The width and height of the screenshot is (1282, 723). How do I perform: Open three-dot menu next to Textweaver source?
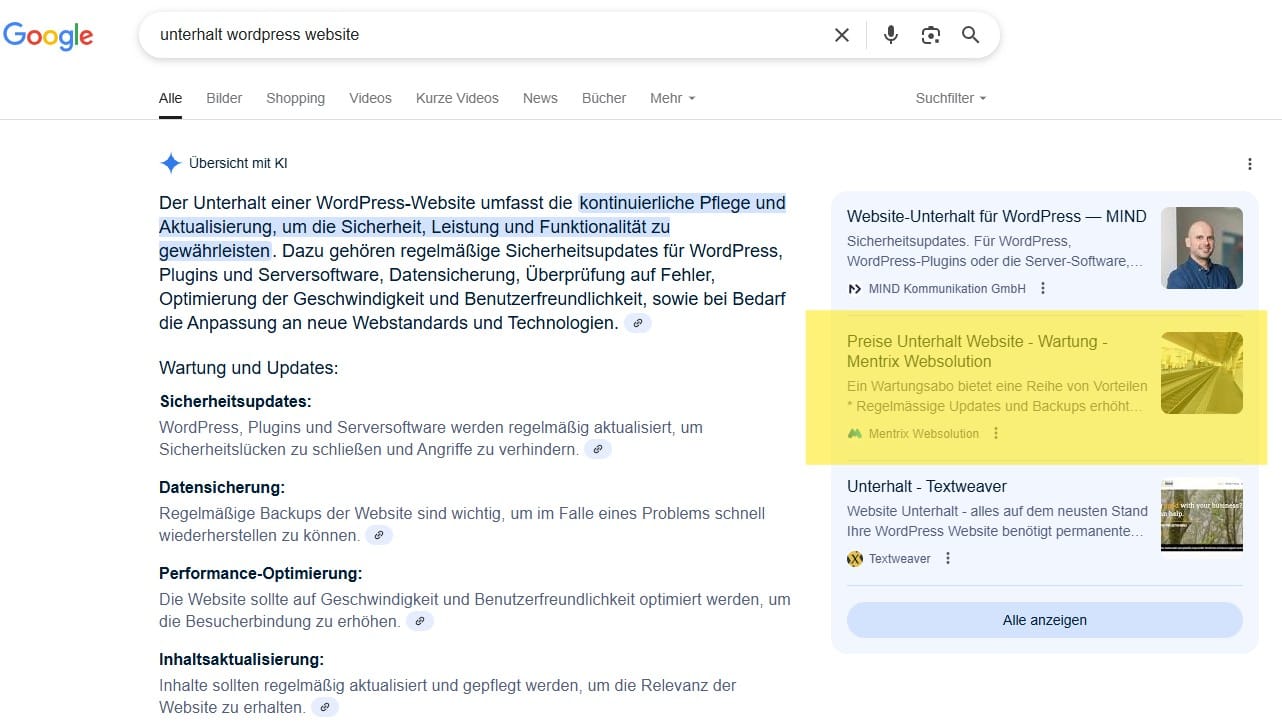[948, 559]
